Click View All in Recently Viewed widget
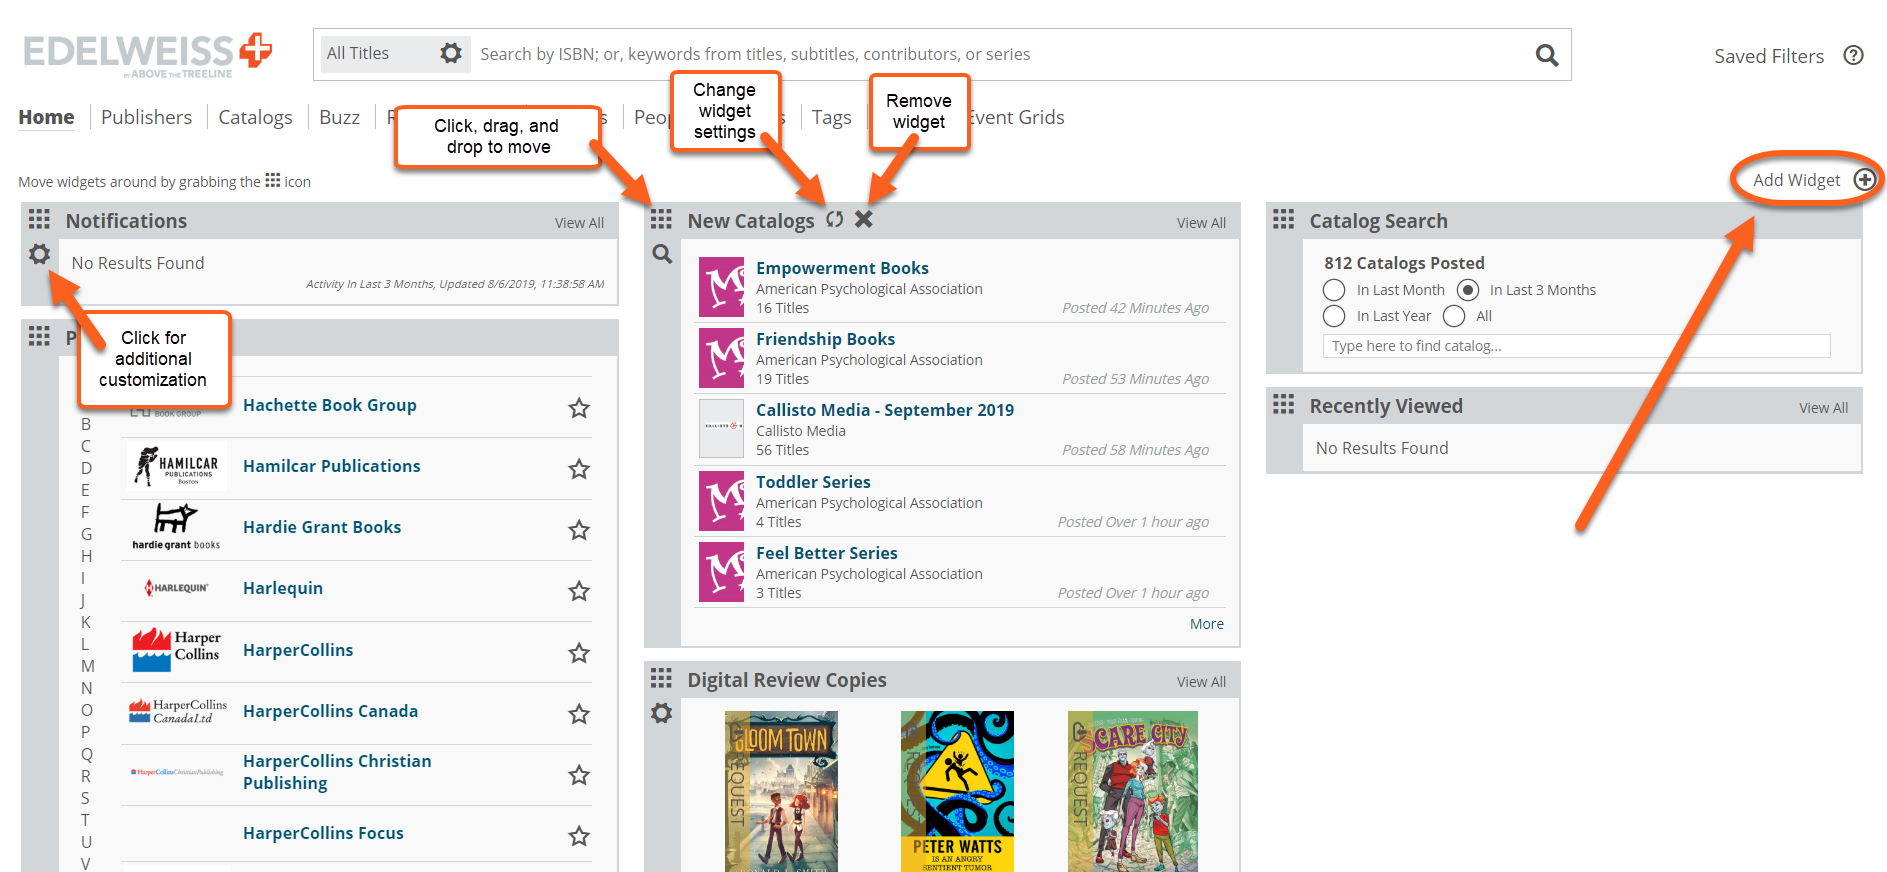1887x872 pixels. [1823, 408]
